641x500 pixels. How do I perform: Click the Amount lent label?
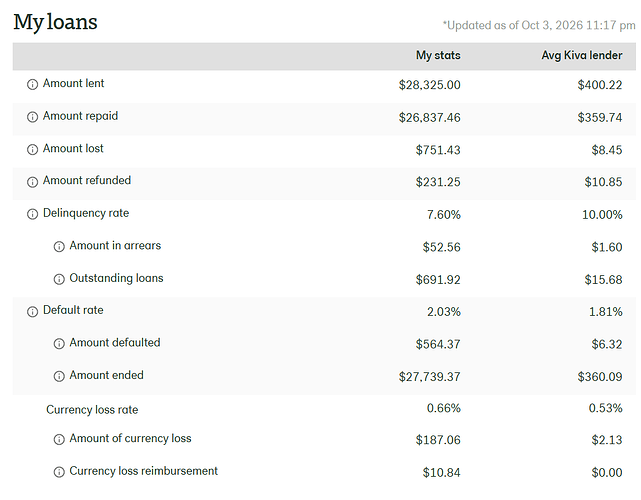pyautogui.click(x=74, y=83)
